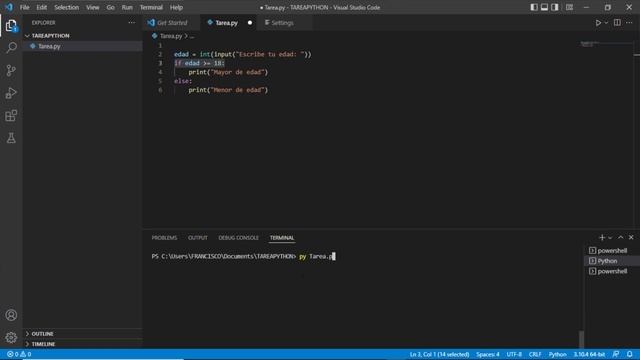Screen dimensions: 640x360
Task: Toggle the primary side bar layout icon
Action: tap(534, 7)
